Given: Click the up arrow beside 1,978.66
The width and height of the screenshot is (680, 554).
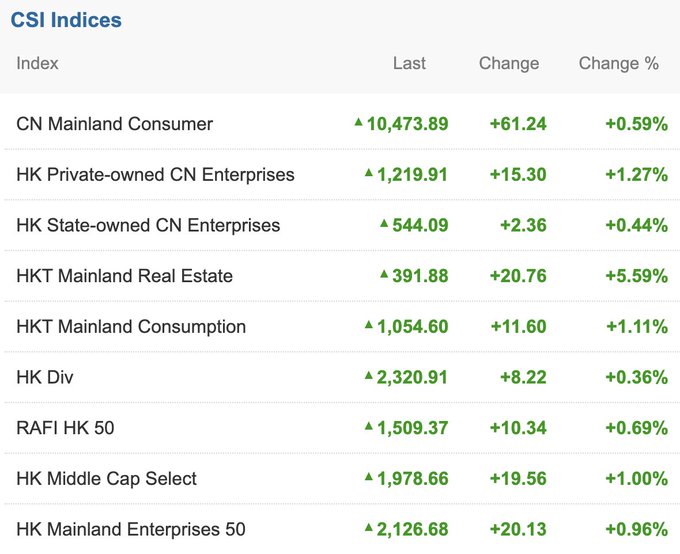Looking at the screenshot, I should pos(369,477).
